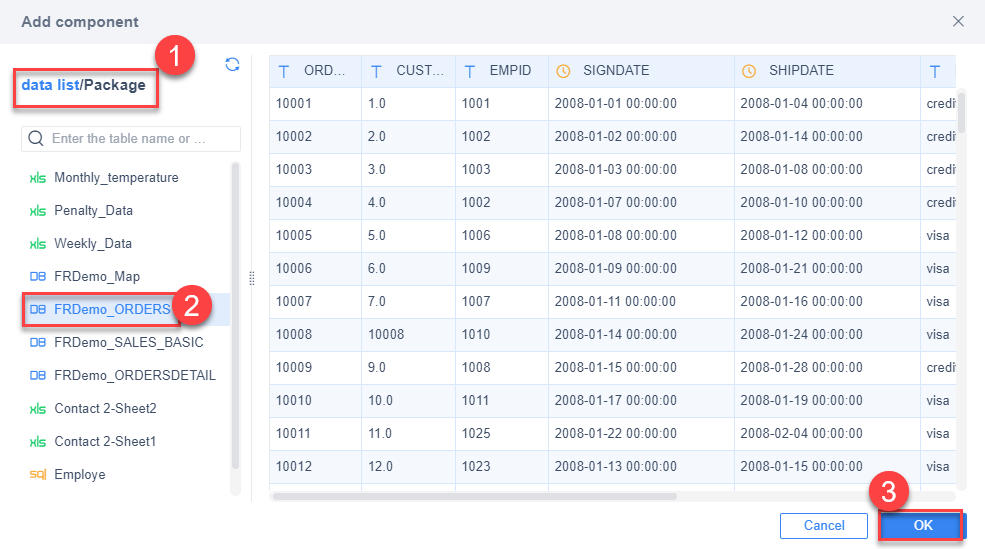Click the text type icon on EMPID column
The height and width of the screenshot is (549, 985).
[470, 72]
